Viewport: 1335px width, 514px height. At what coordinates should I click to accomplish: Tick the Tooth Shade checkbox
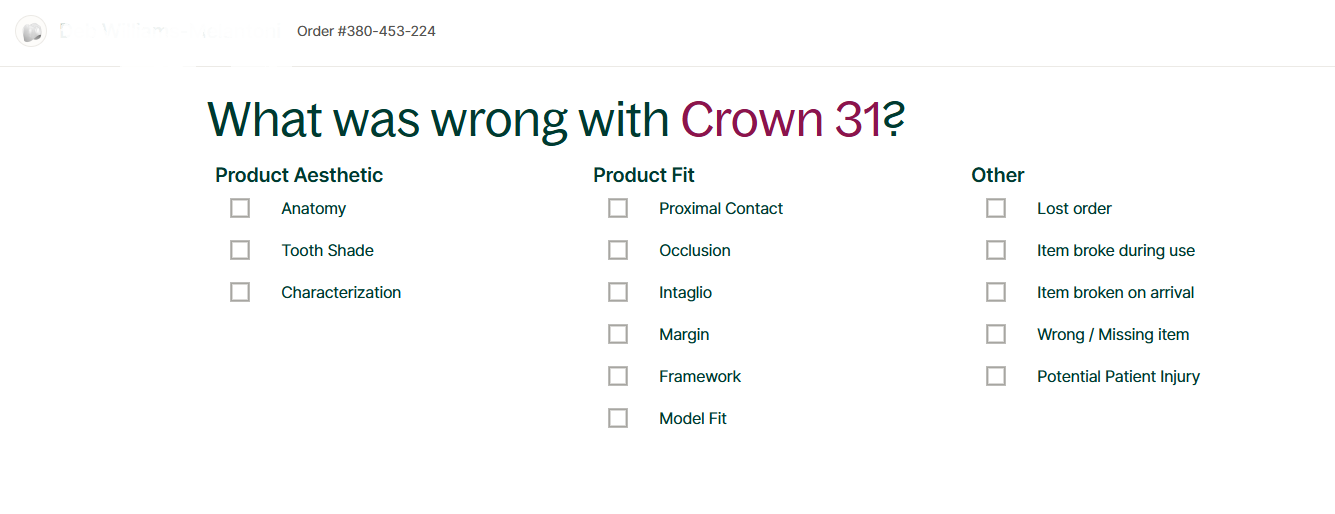(240, 250)
